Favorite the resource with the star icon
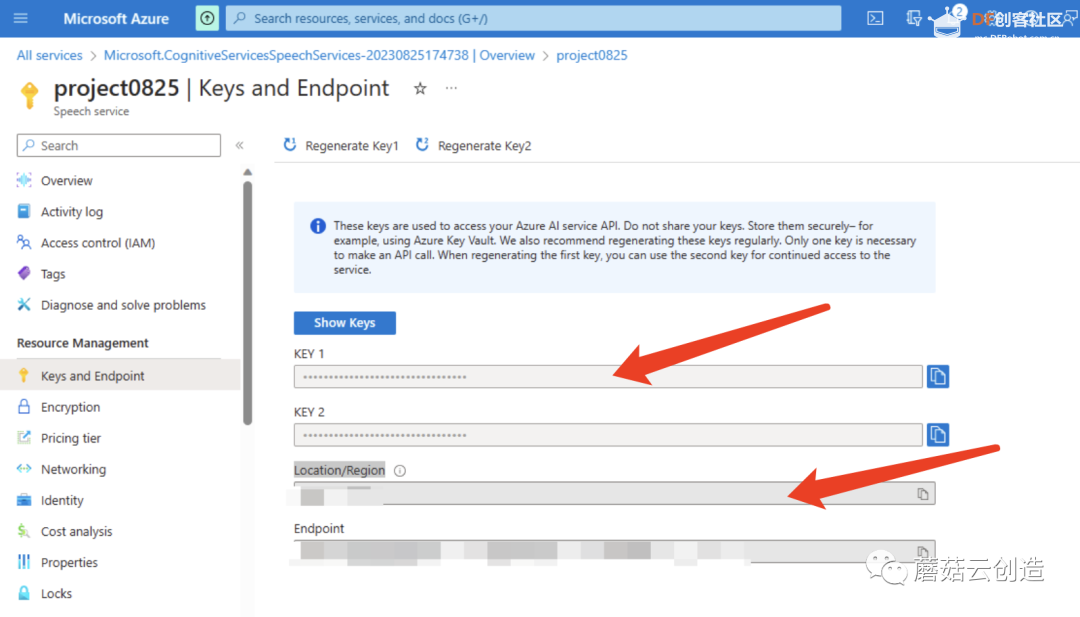This screenshot has height=617, width=1080. (420, 88)
